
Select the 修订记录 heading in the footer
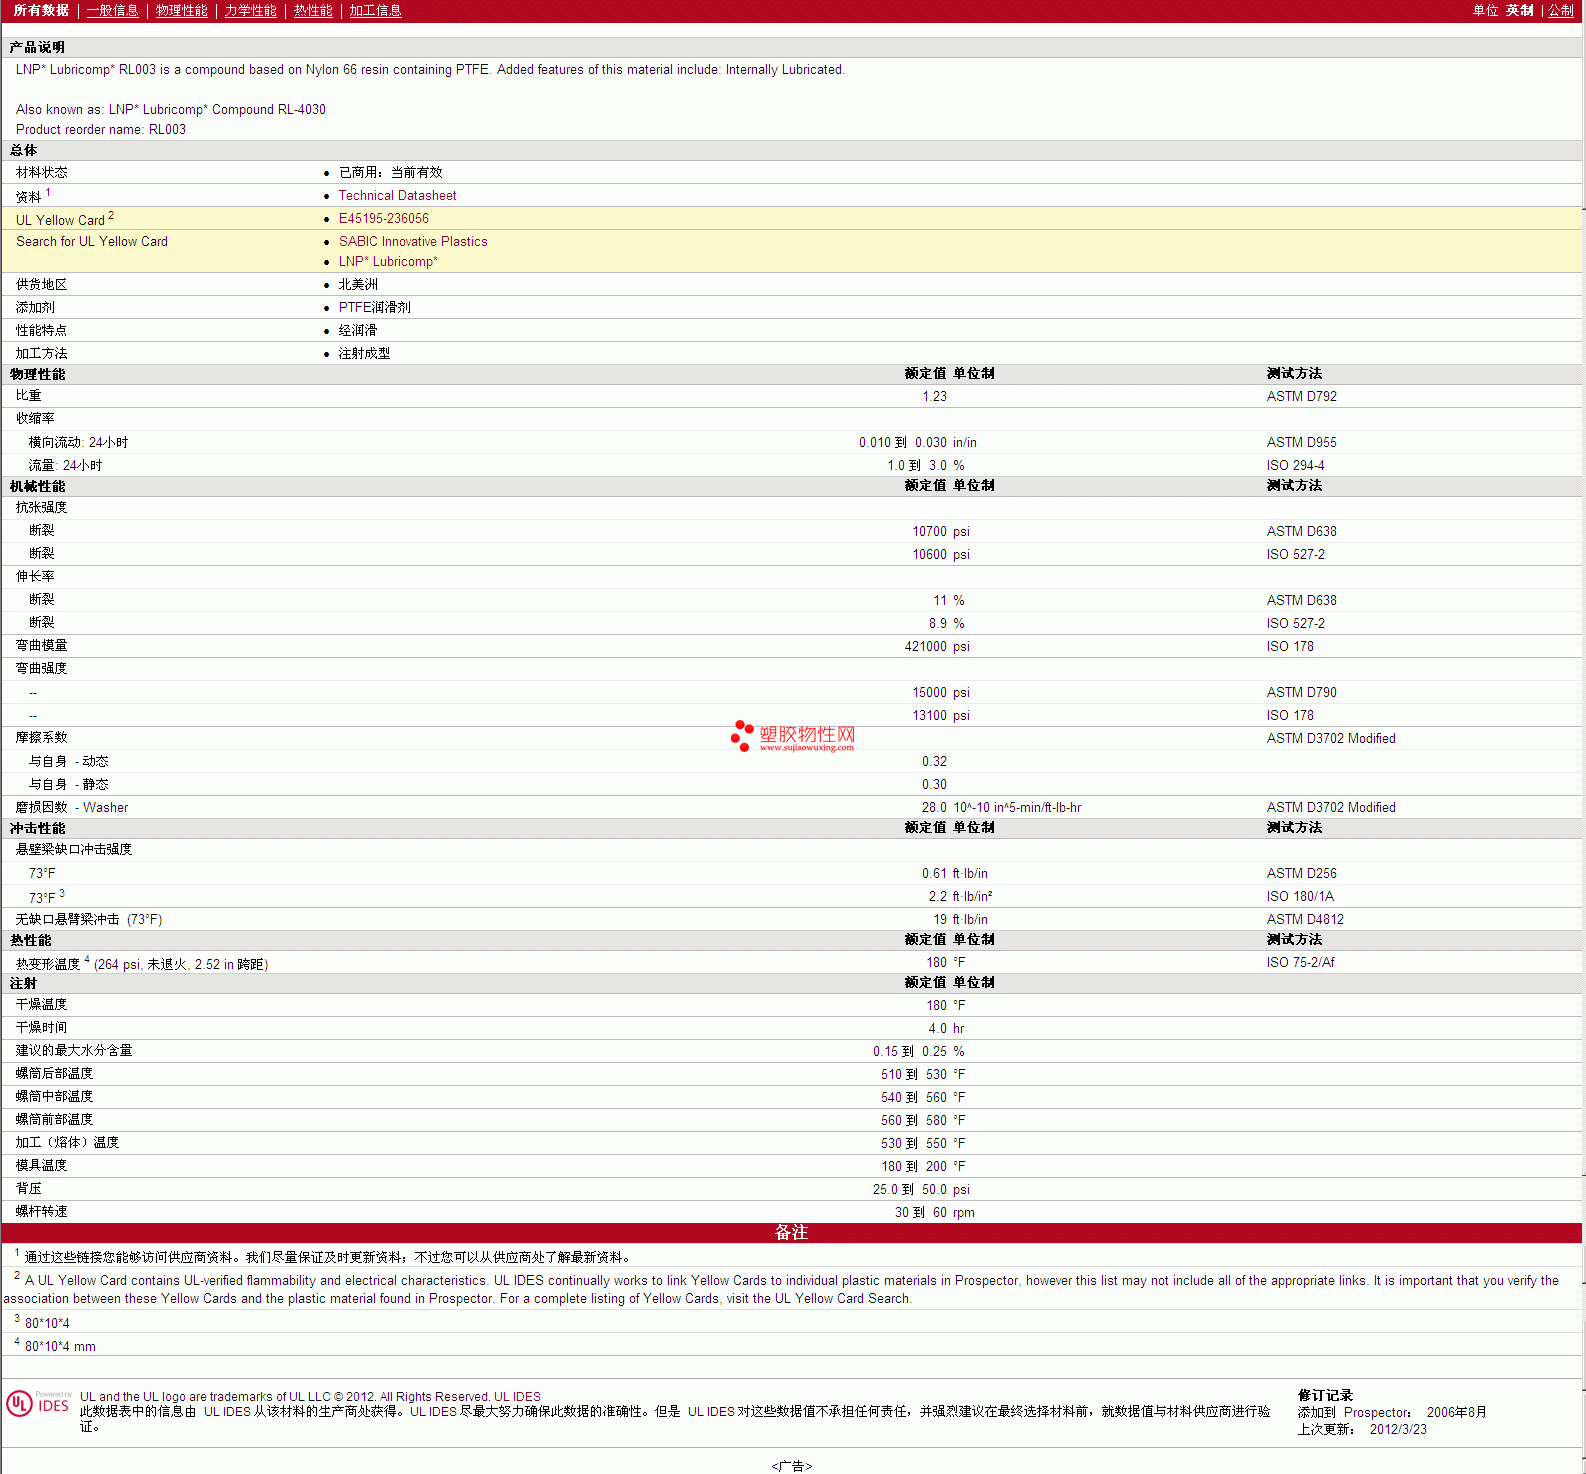point(1325,1396)
